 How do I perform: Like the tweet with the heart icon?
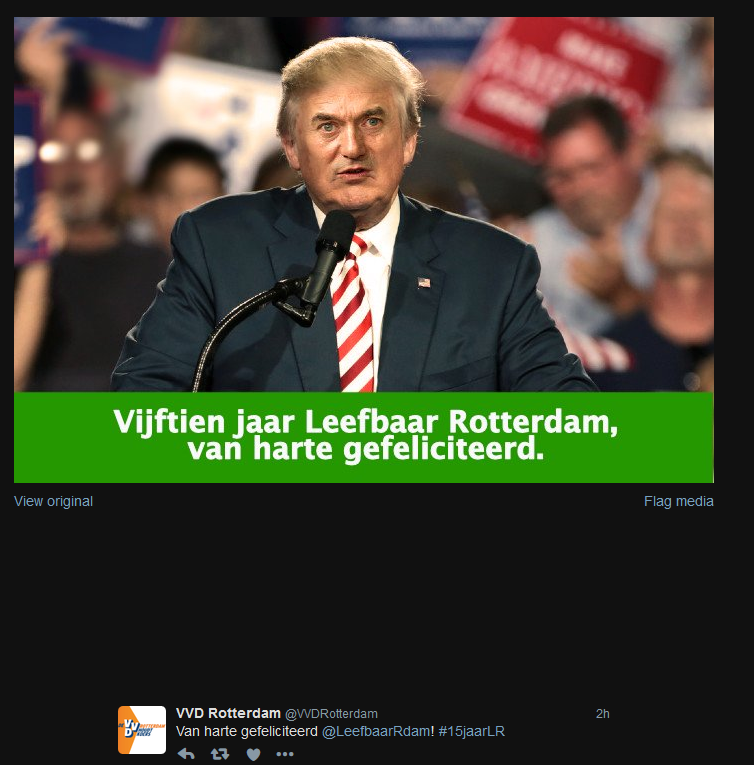point(253,754)
